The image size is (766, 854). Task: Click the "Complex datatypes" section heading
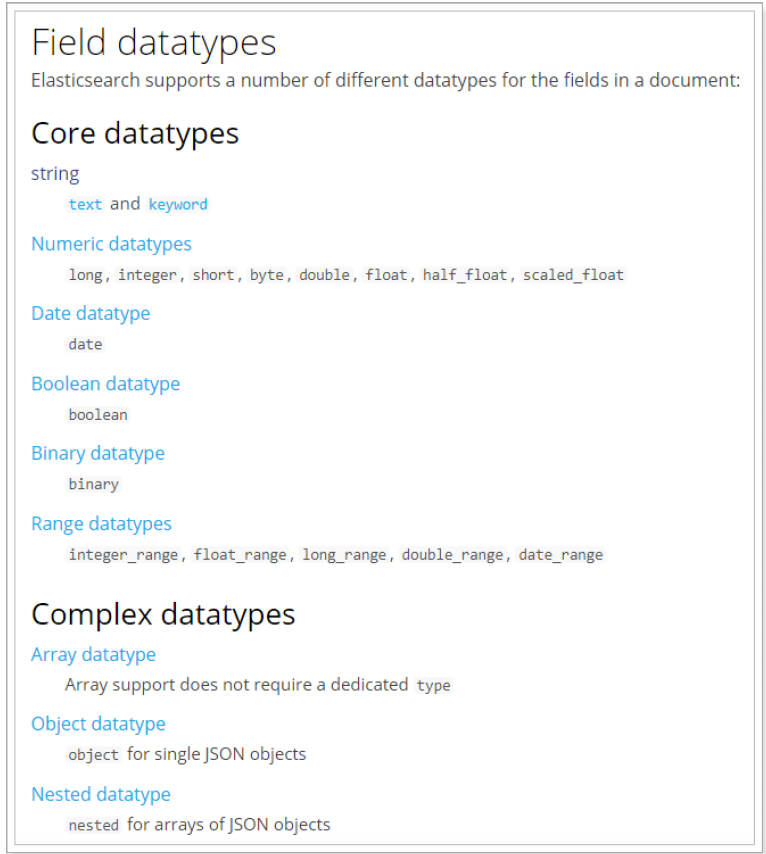[163, 613]
